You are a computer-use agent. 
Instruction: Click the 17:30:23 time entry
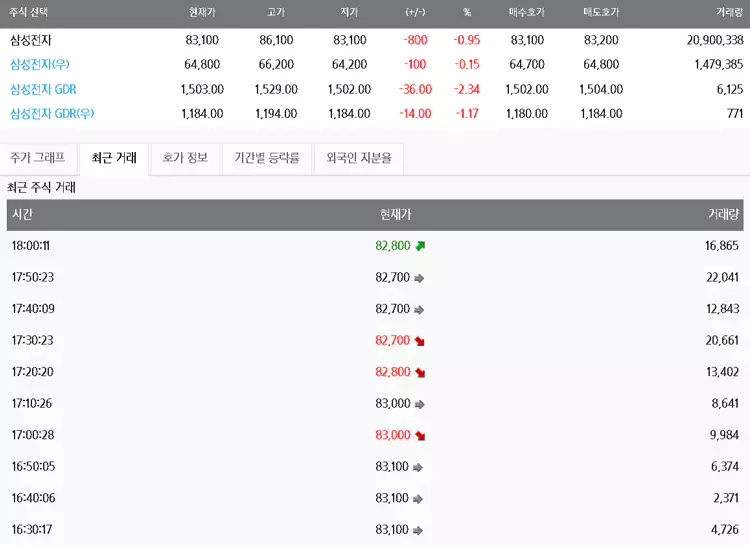[x=33, y=341]
